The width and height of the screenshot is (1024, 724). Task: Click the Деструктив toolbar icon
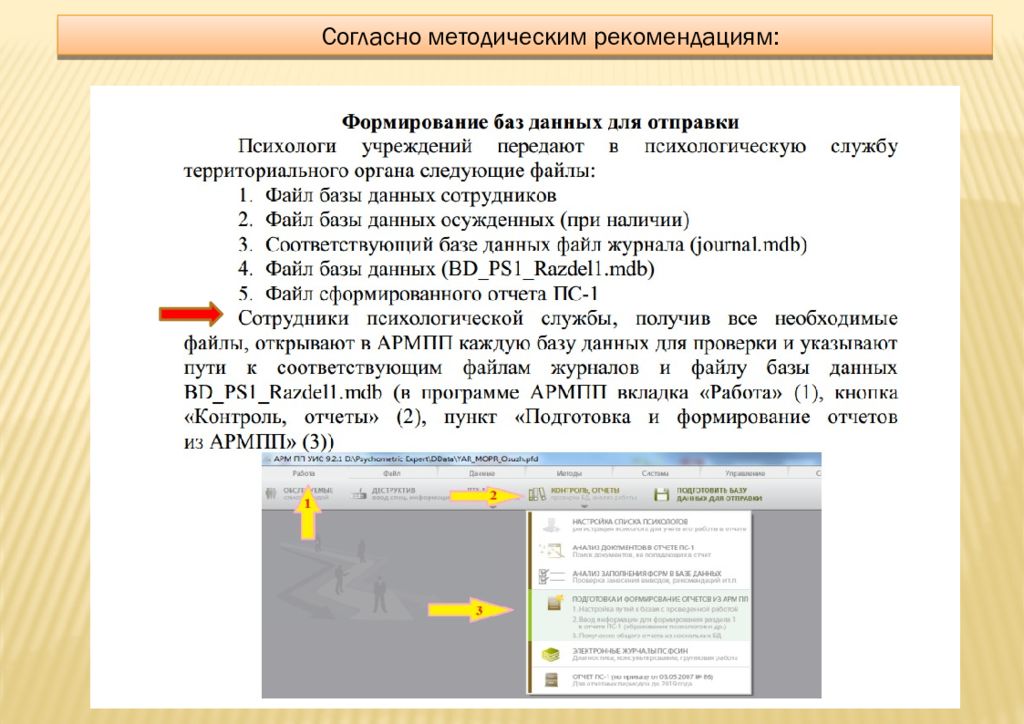362,493
